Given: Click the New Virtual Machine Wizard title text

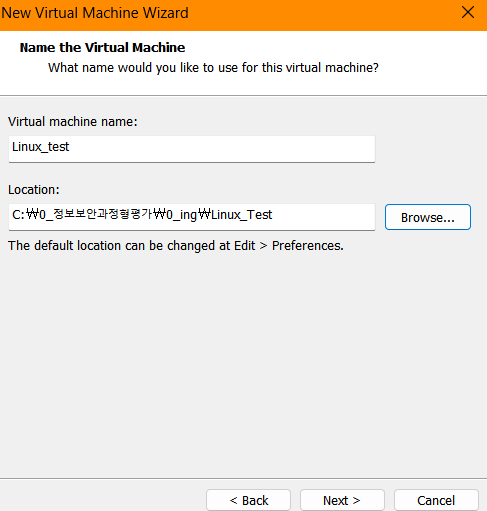Looking at the screenshot, I should coord(95,13).
